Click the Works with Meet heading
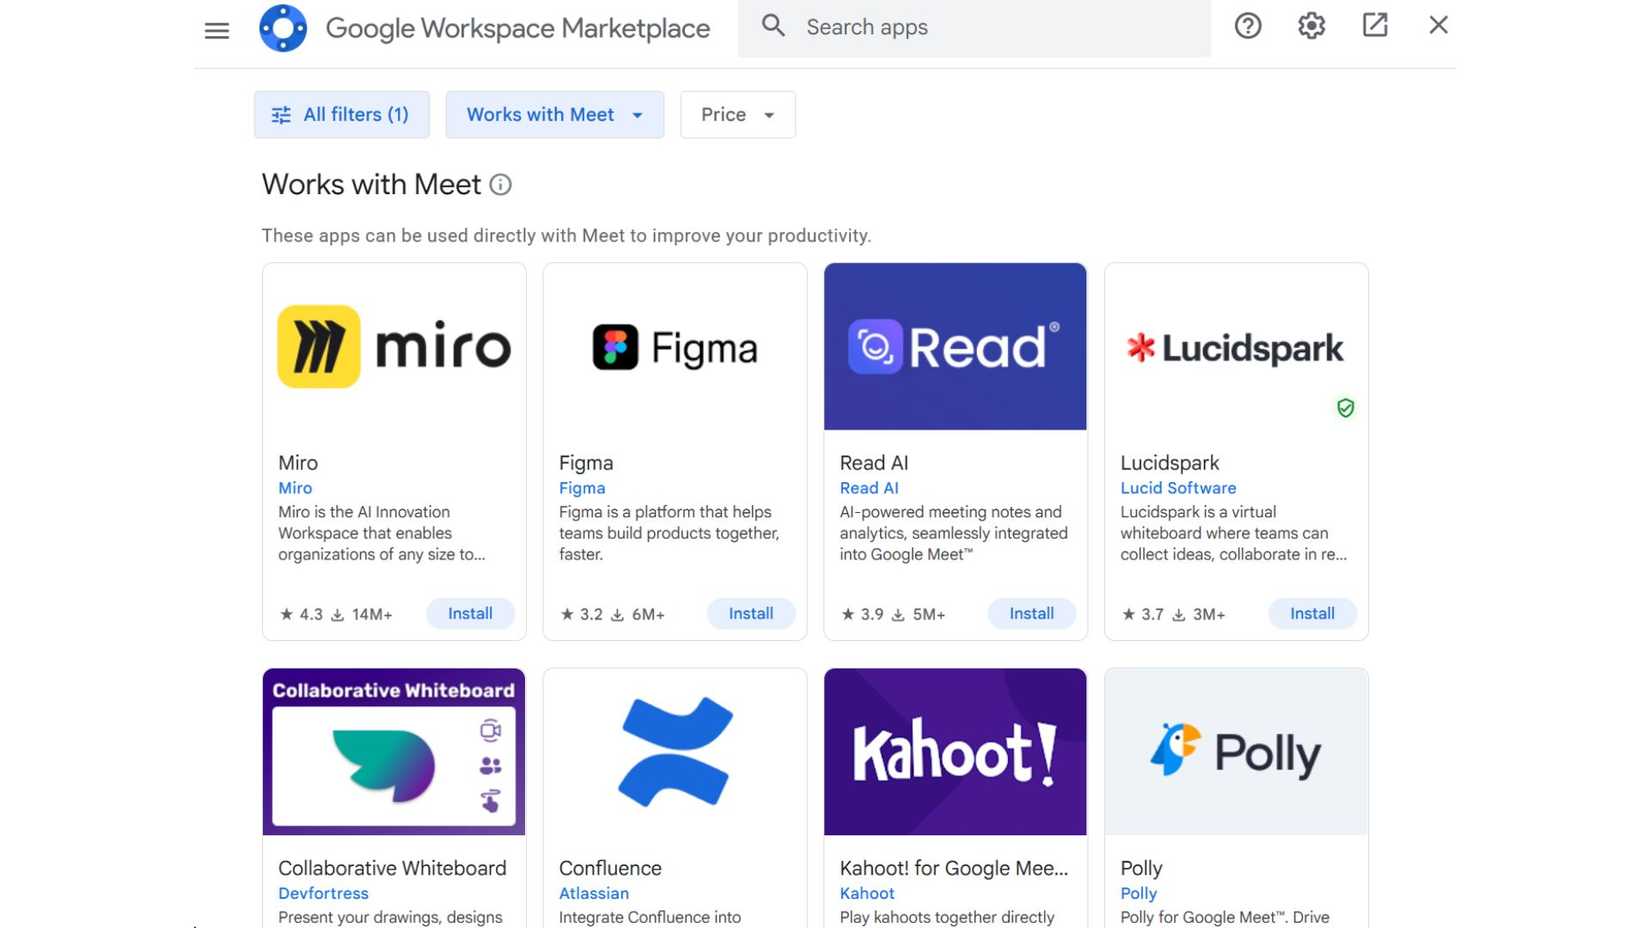This screenshot has height=928, width=1650. pyautogui.click(x=371, y=185)
